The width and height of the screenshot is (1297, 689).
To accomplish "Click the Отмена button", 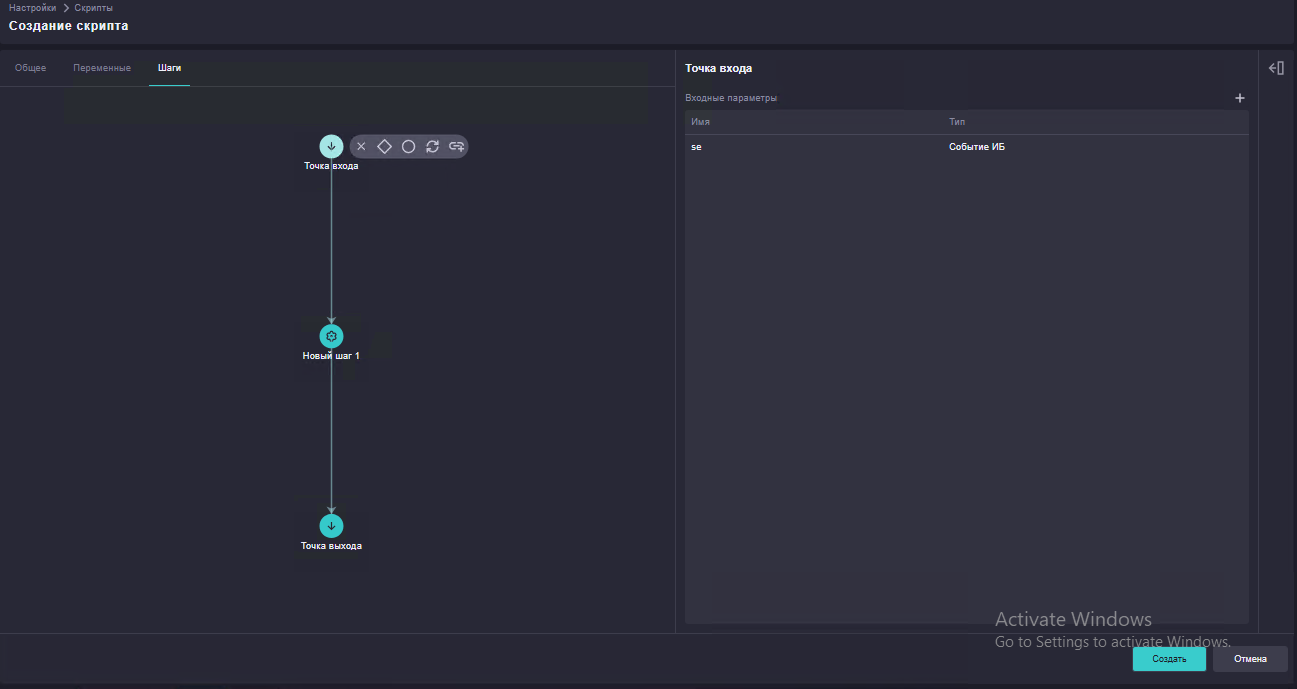I will [x=1250, y=659].
